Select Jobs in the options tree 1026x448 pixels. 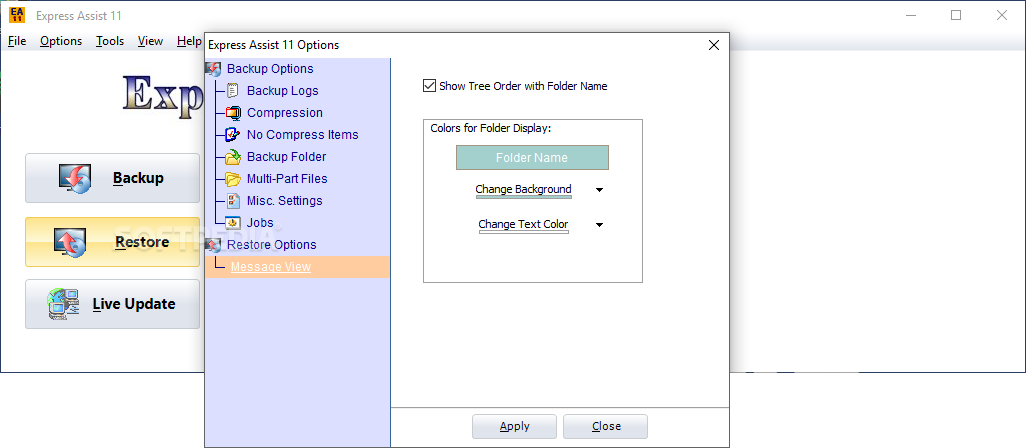coord(260,222)
